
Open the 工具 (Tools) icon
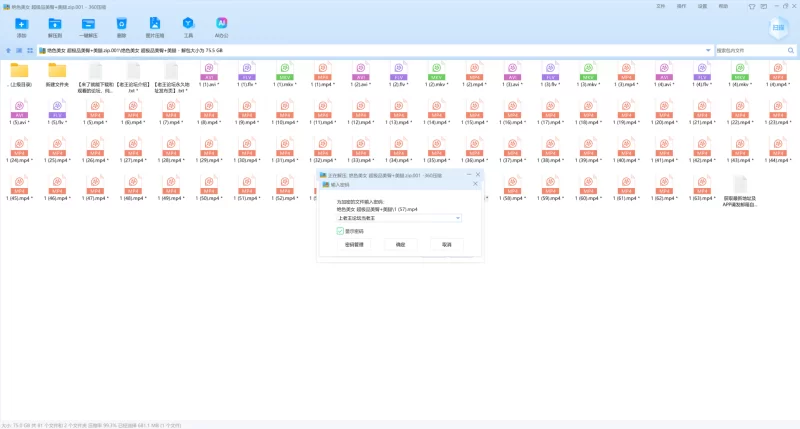coord(188,26)
